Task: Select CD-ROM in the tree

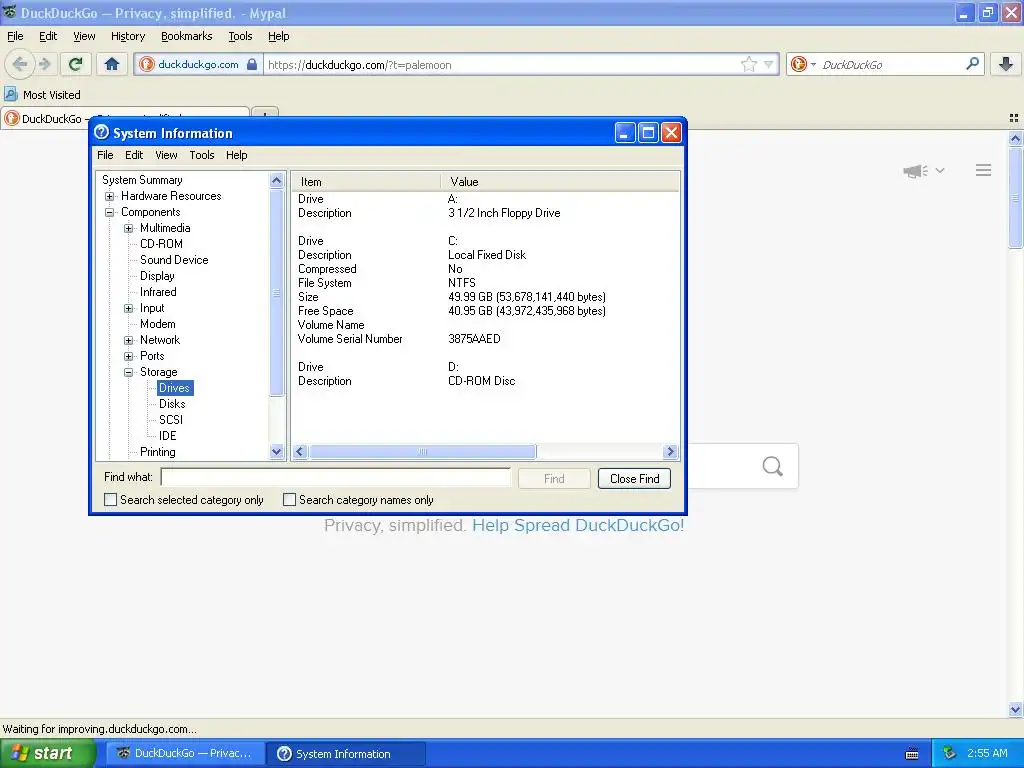Action: coord(161,244)
